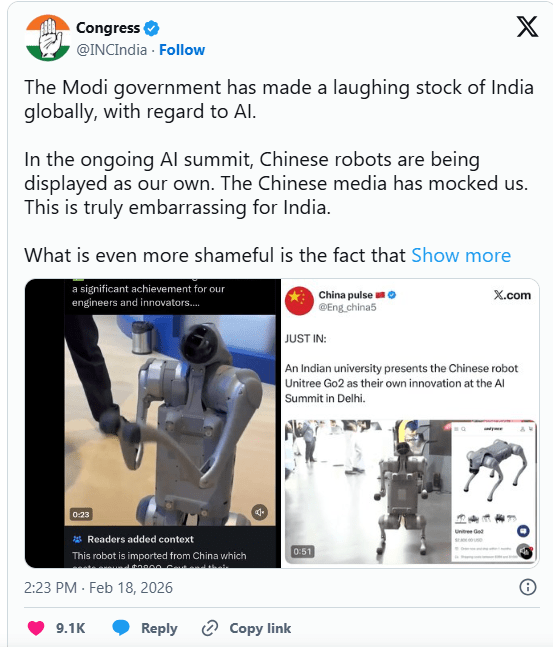Click the chain link copy icon
The width and height of the screenshot is (553, 647).
pyautogui.click(x=210, y=628)
